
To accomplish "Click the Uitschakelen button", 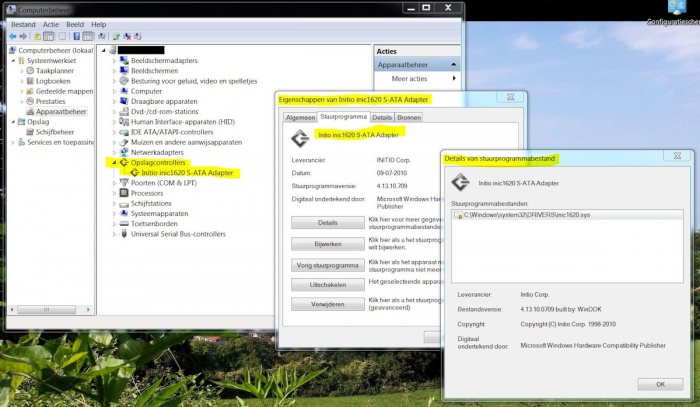I will click(328, 285).
